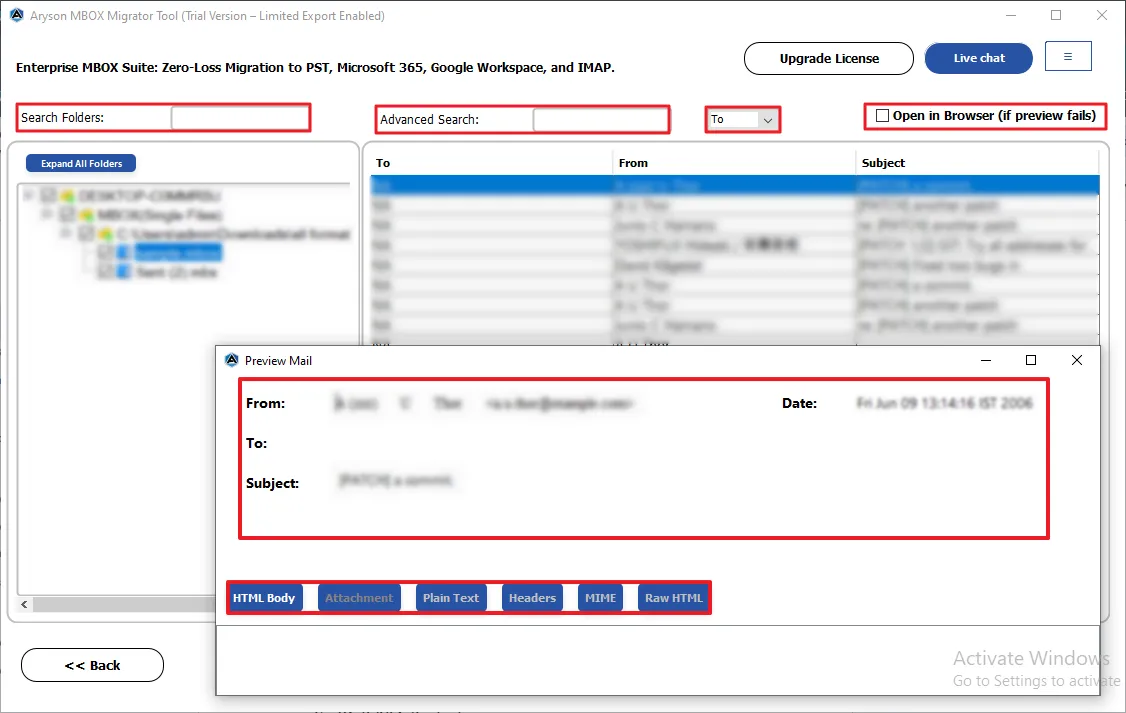Image resolution: width=1126 pixels, height=713 pixels.
Task: Sort by the Subject column header
Action: pos(977,163)
